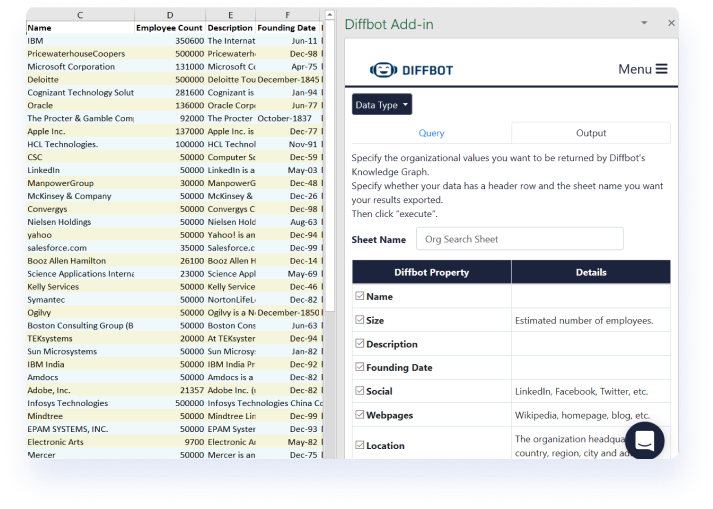Select the 'salesforce.com' cell
This screenshot has height=509, width=713.
[x=80, y=248]
